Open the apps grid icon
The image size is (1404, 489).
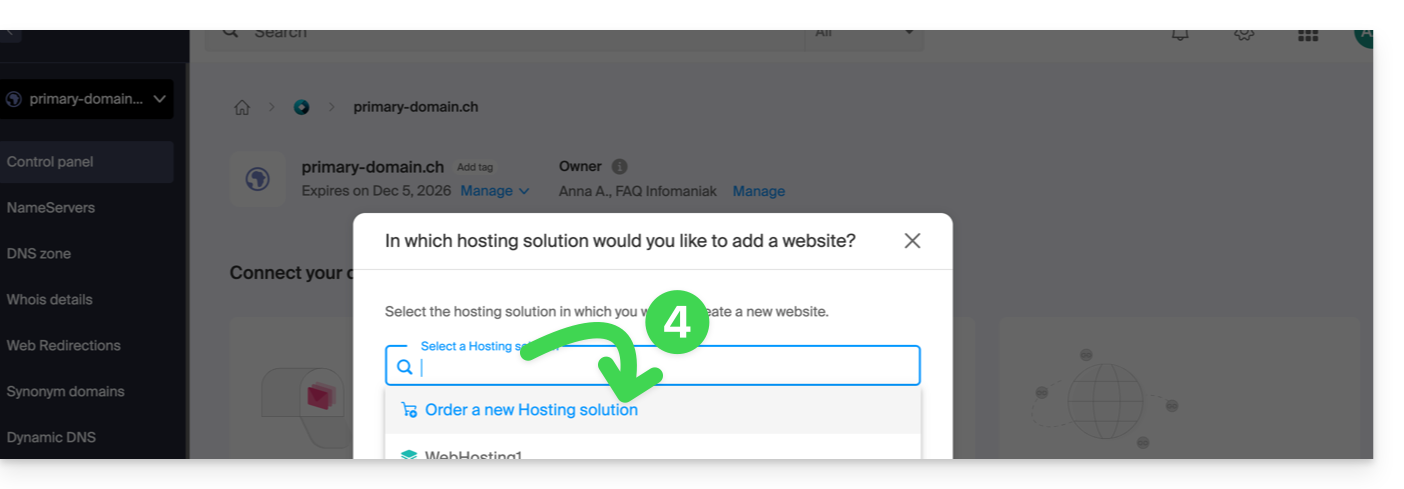click(1307, 34)
